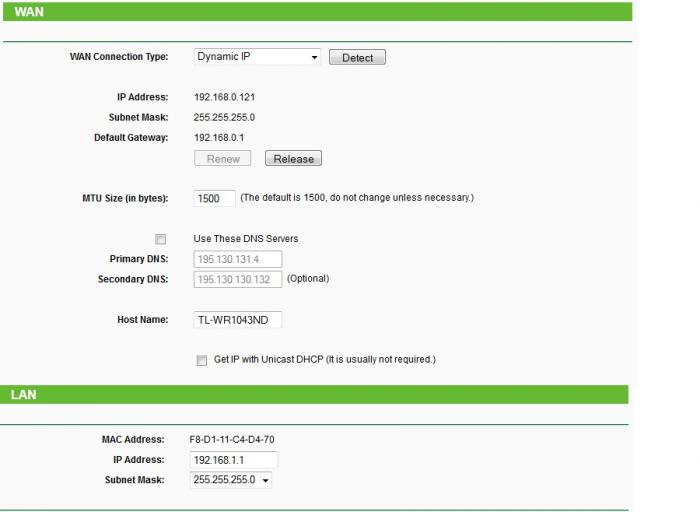Viewport: 700px width, 512px height.
Task: Click the Detect button
Action: [357, 58]
